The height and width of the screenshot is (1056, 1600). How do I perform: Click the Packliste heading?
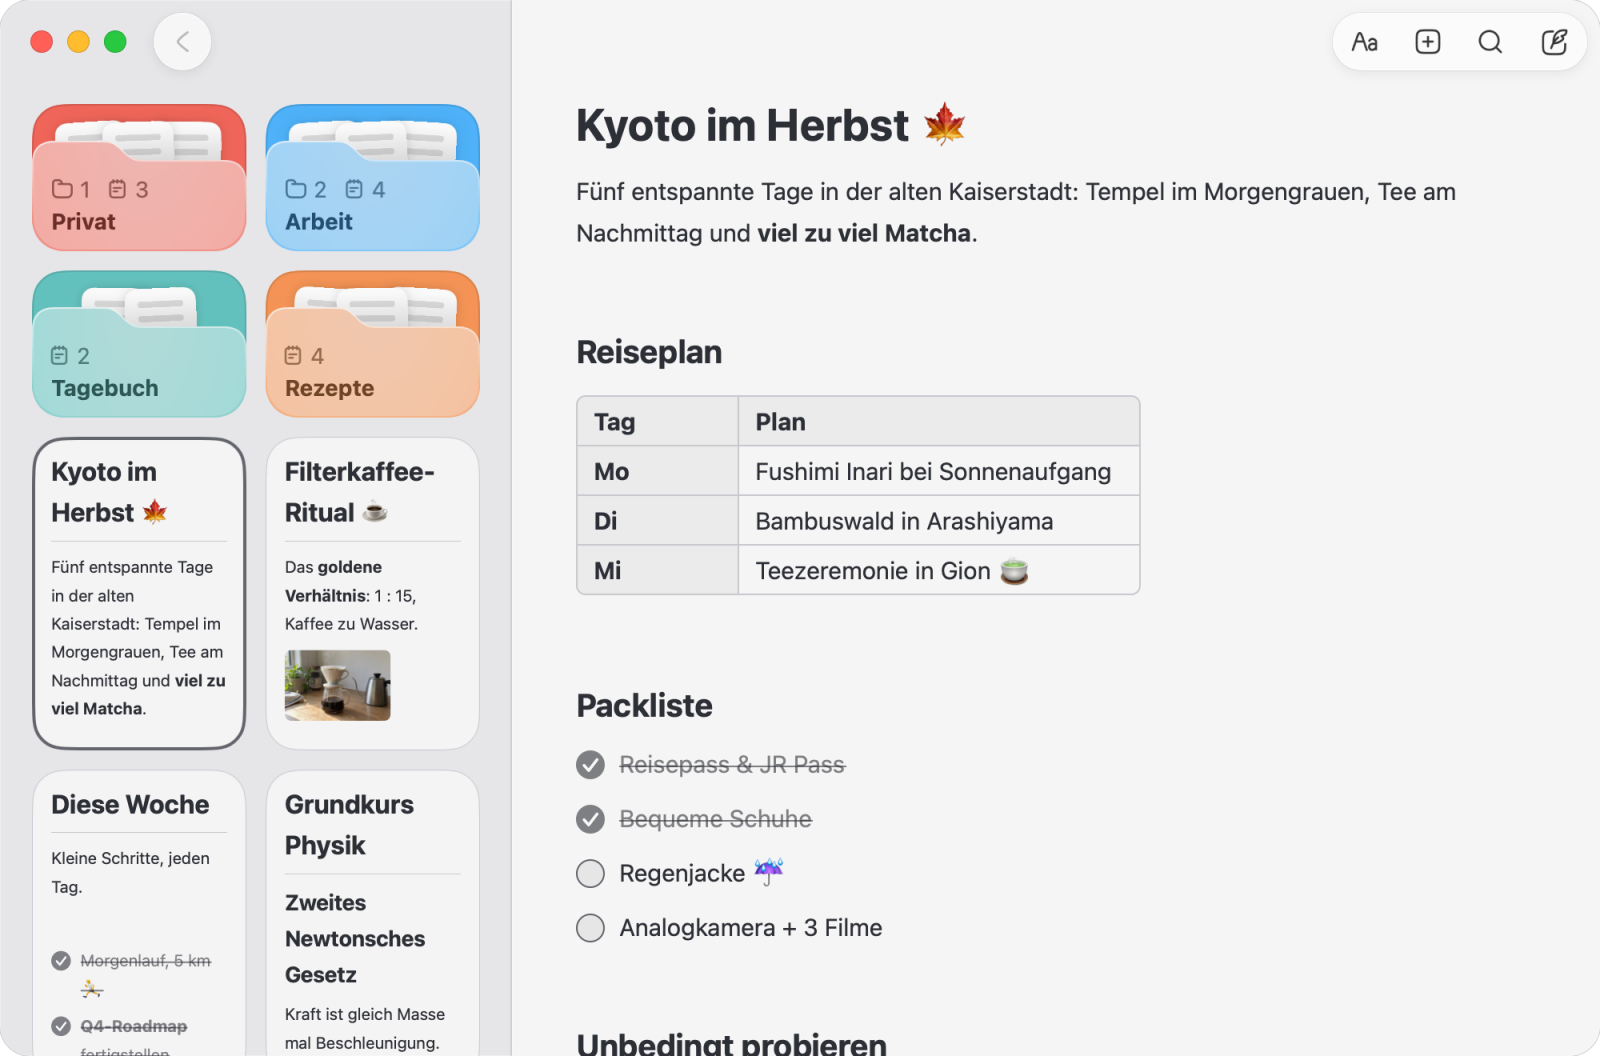click(x=644, y=706)
